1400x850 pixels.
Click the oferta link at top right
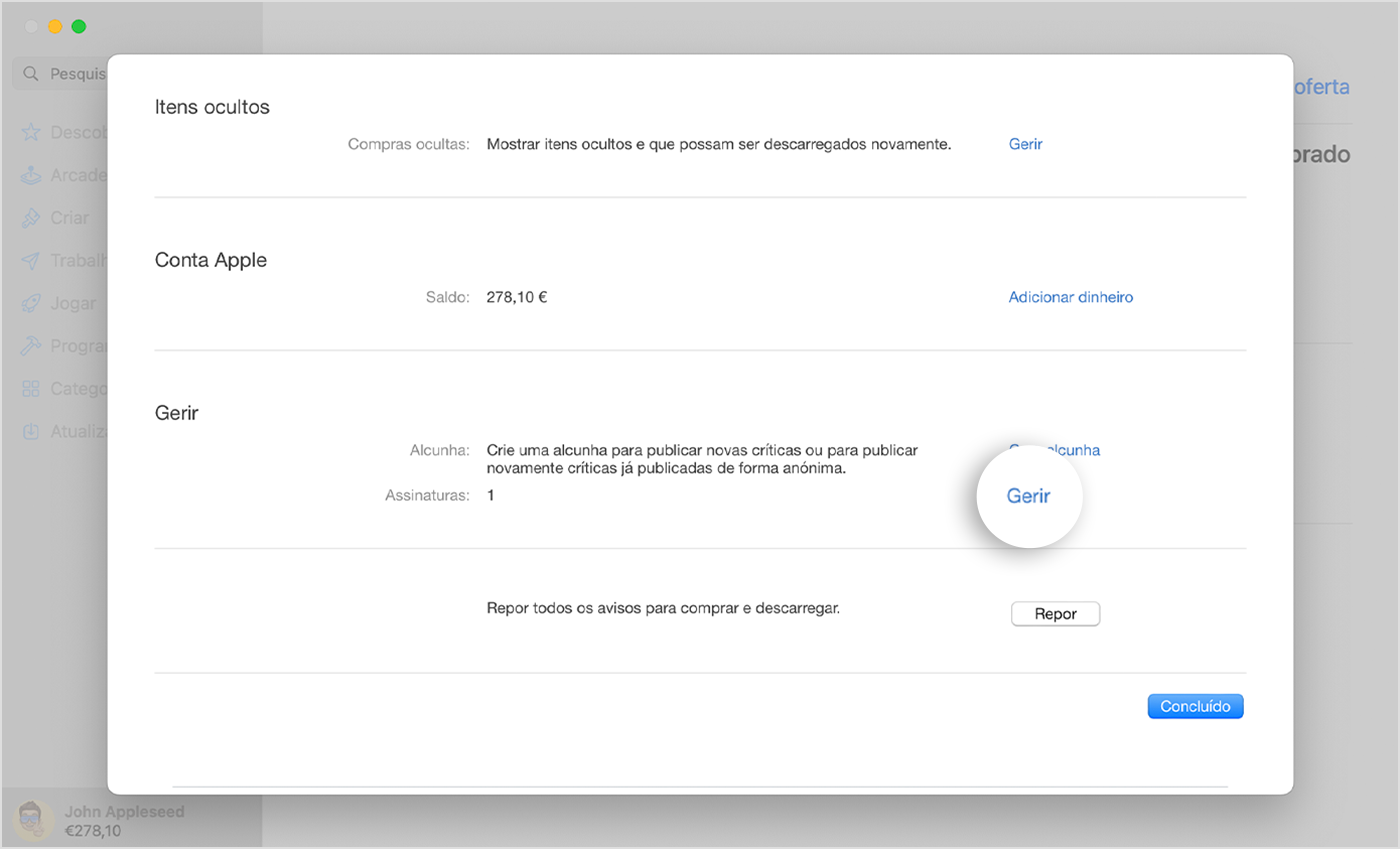click(1322, 87)
